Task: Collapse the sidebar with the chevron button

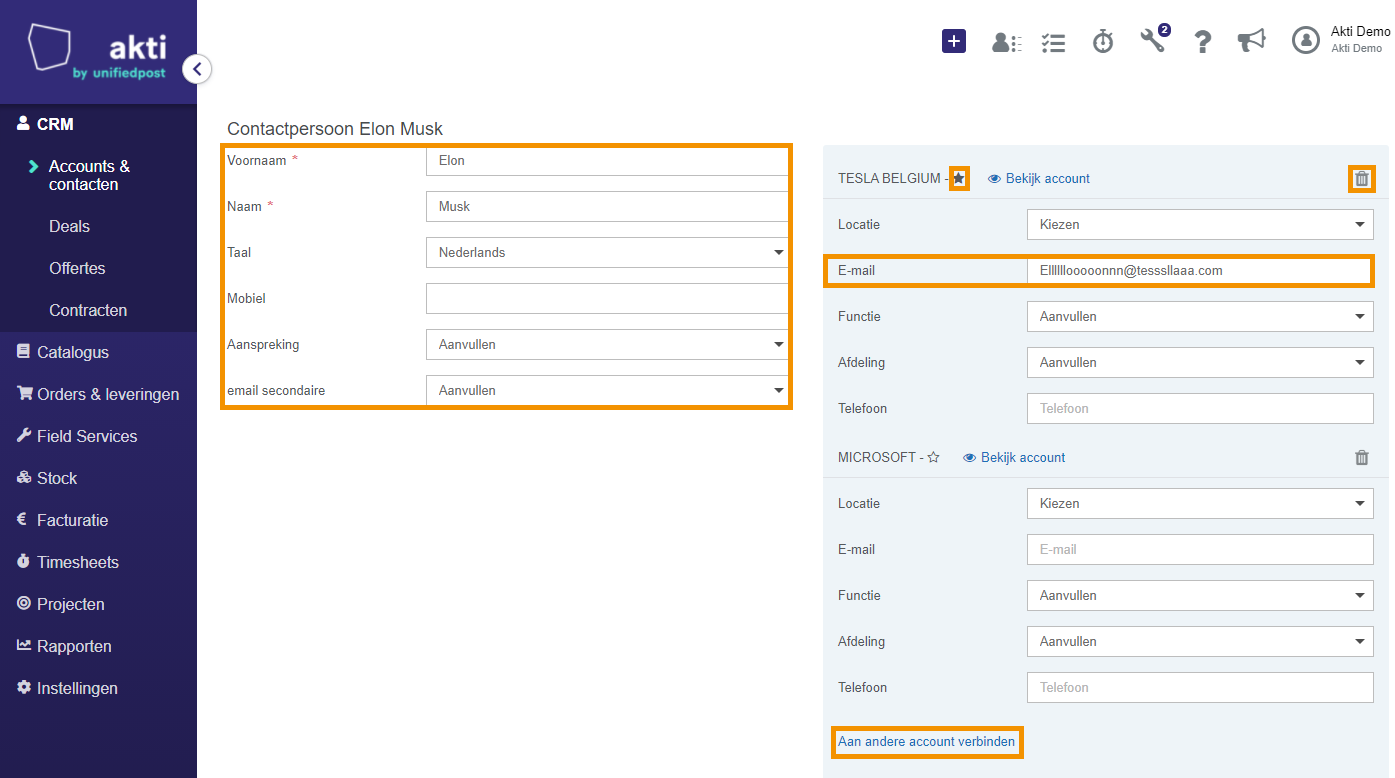Action: pyautogui.click(x=197, y=69)
